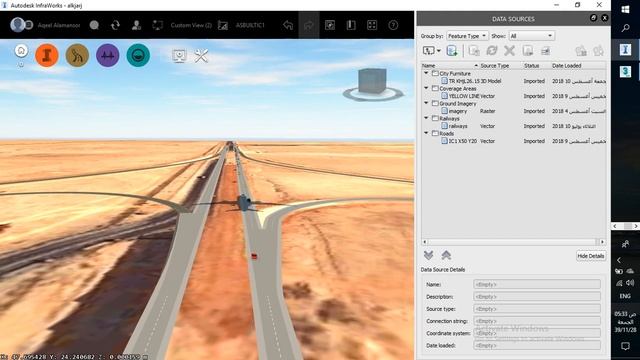Click the user profile avatar
This screenshot has height=360, width=640.
pyautogui.click(x=18, y=25)
